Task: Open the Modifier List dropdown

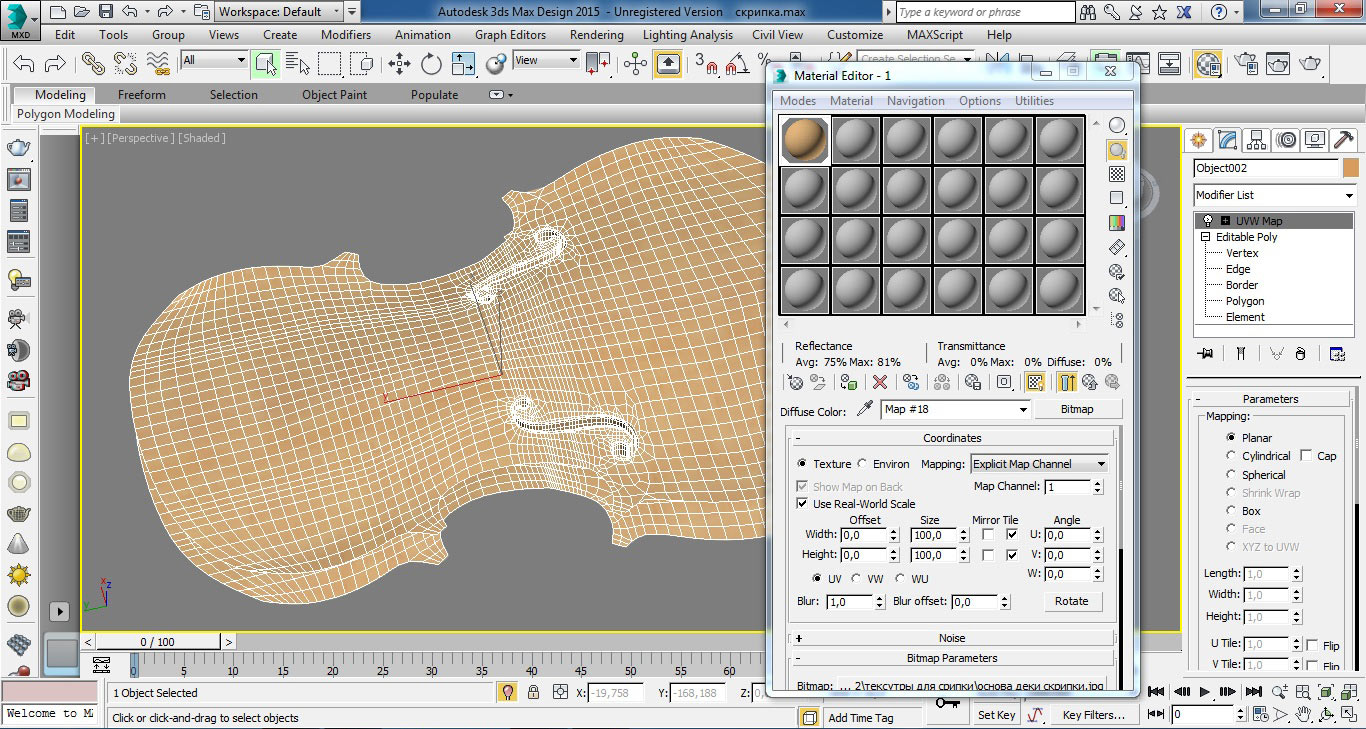Action: [1274, 195]
